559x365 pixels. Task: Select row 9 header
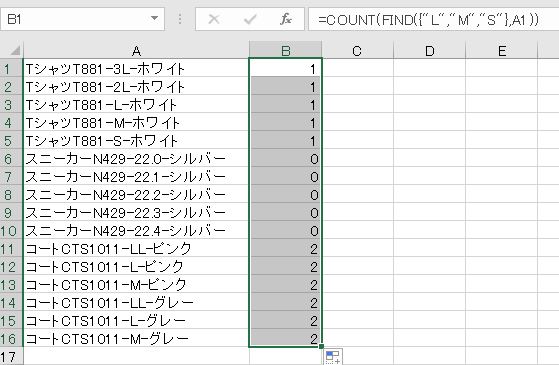coord(11,212)
